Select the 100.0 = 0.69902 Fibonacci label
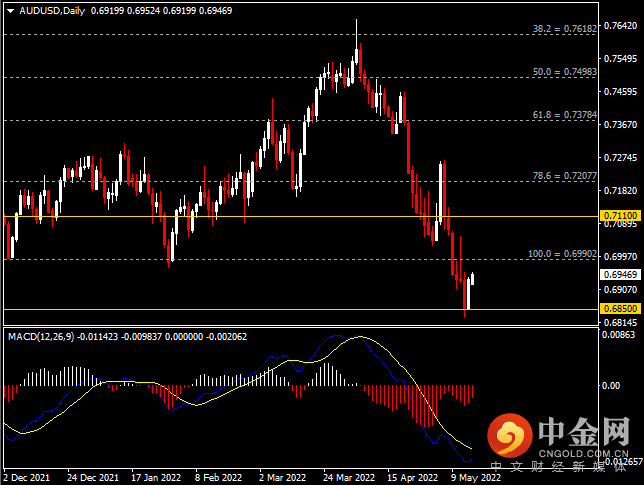The image size is (644, 485). click(x=562, y=254)
